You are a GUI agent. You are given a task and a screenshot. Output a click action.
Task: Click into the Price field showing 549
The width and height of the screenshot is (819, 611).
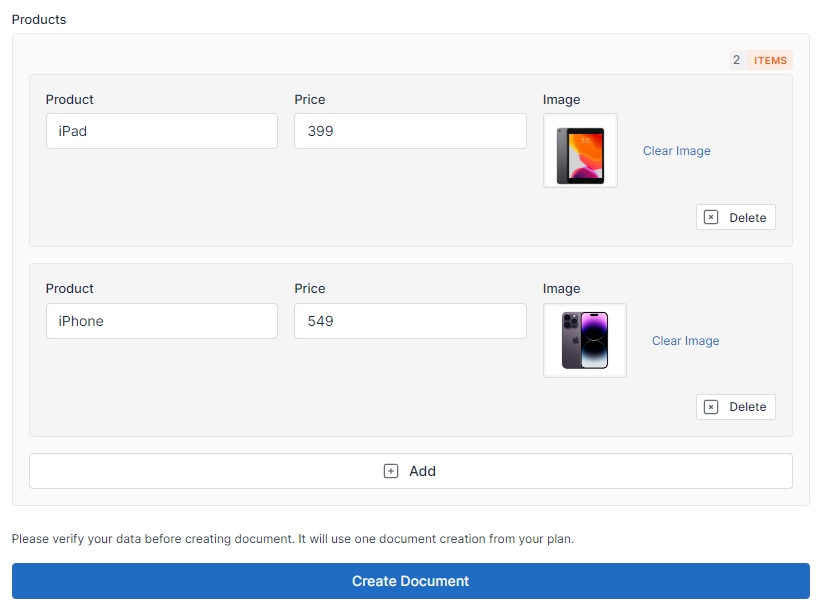click(410, 321)
